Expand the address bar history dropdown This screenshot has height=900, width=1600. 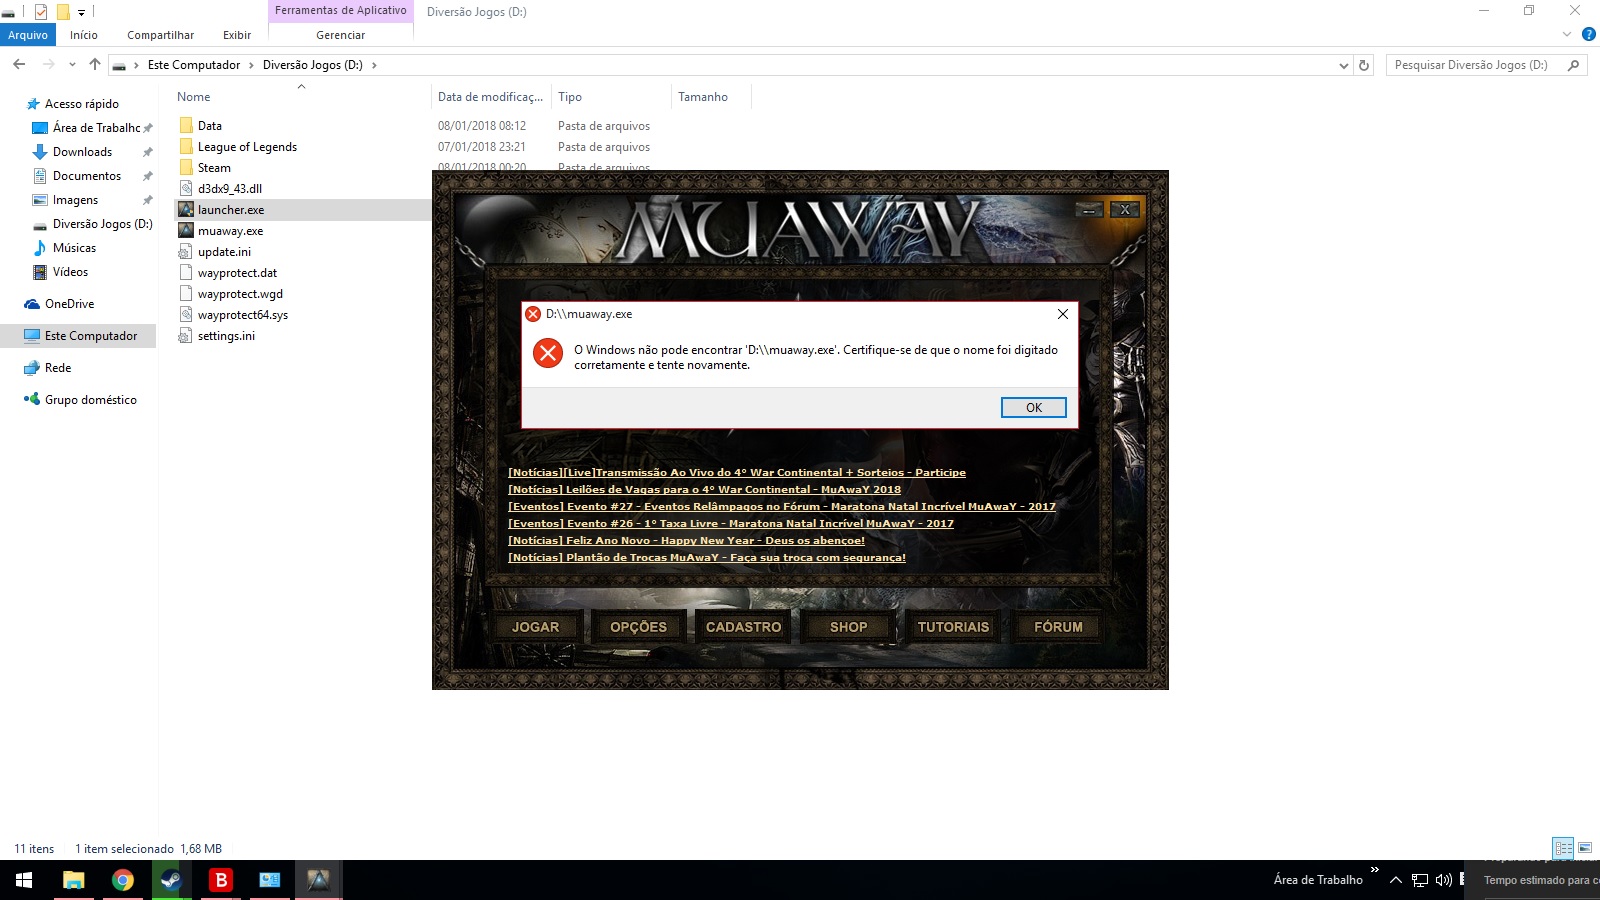point(1343,65)
